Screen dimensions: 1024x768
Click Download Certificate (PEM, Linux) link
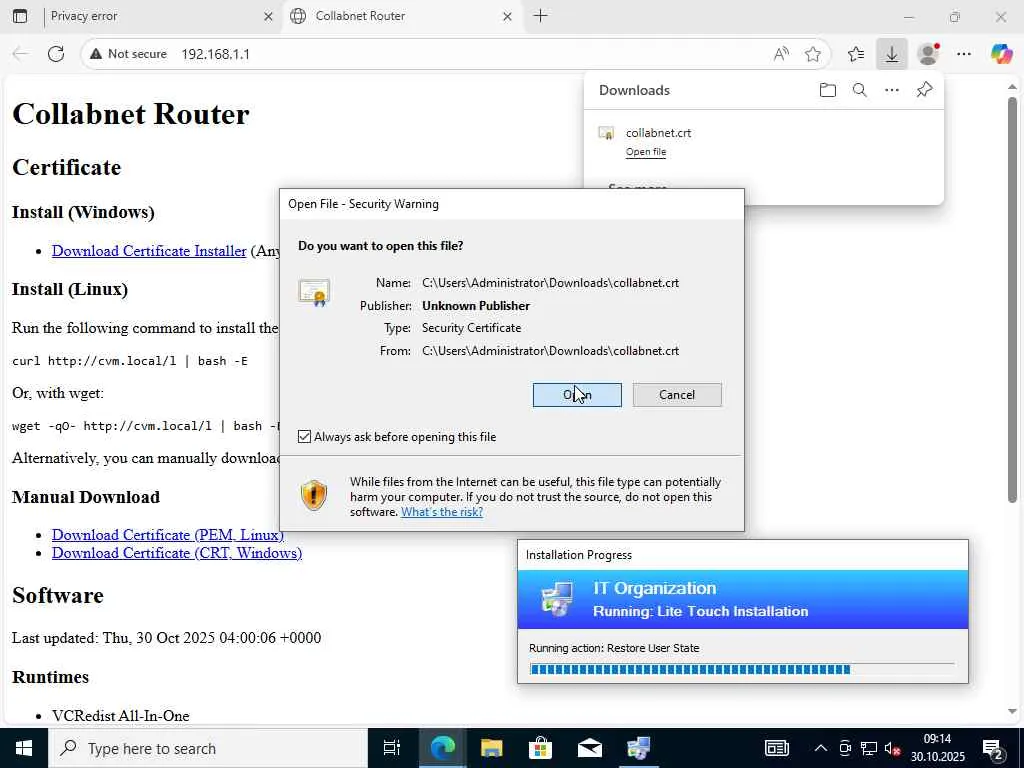click(168, 535)
